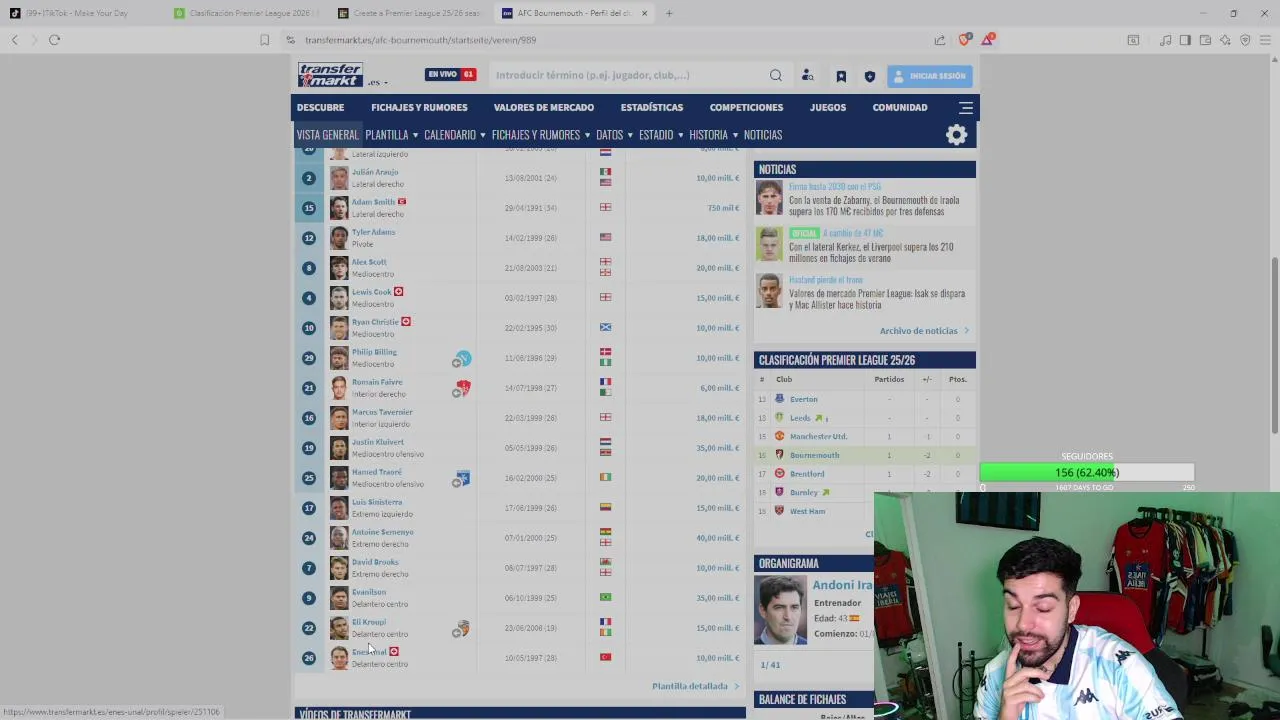Click the Brave shields icon in the address bar

[964, 40]
